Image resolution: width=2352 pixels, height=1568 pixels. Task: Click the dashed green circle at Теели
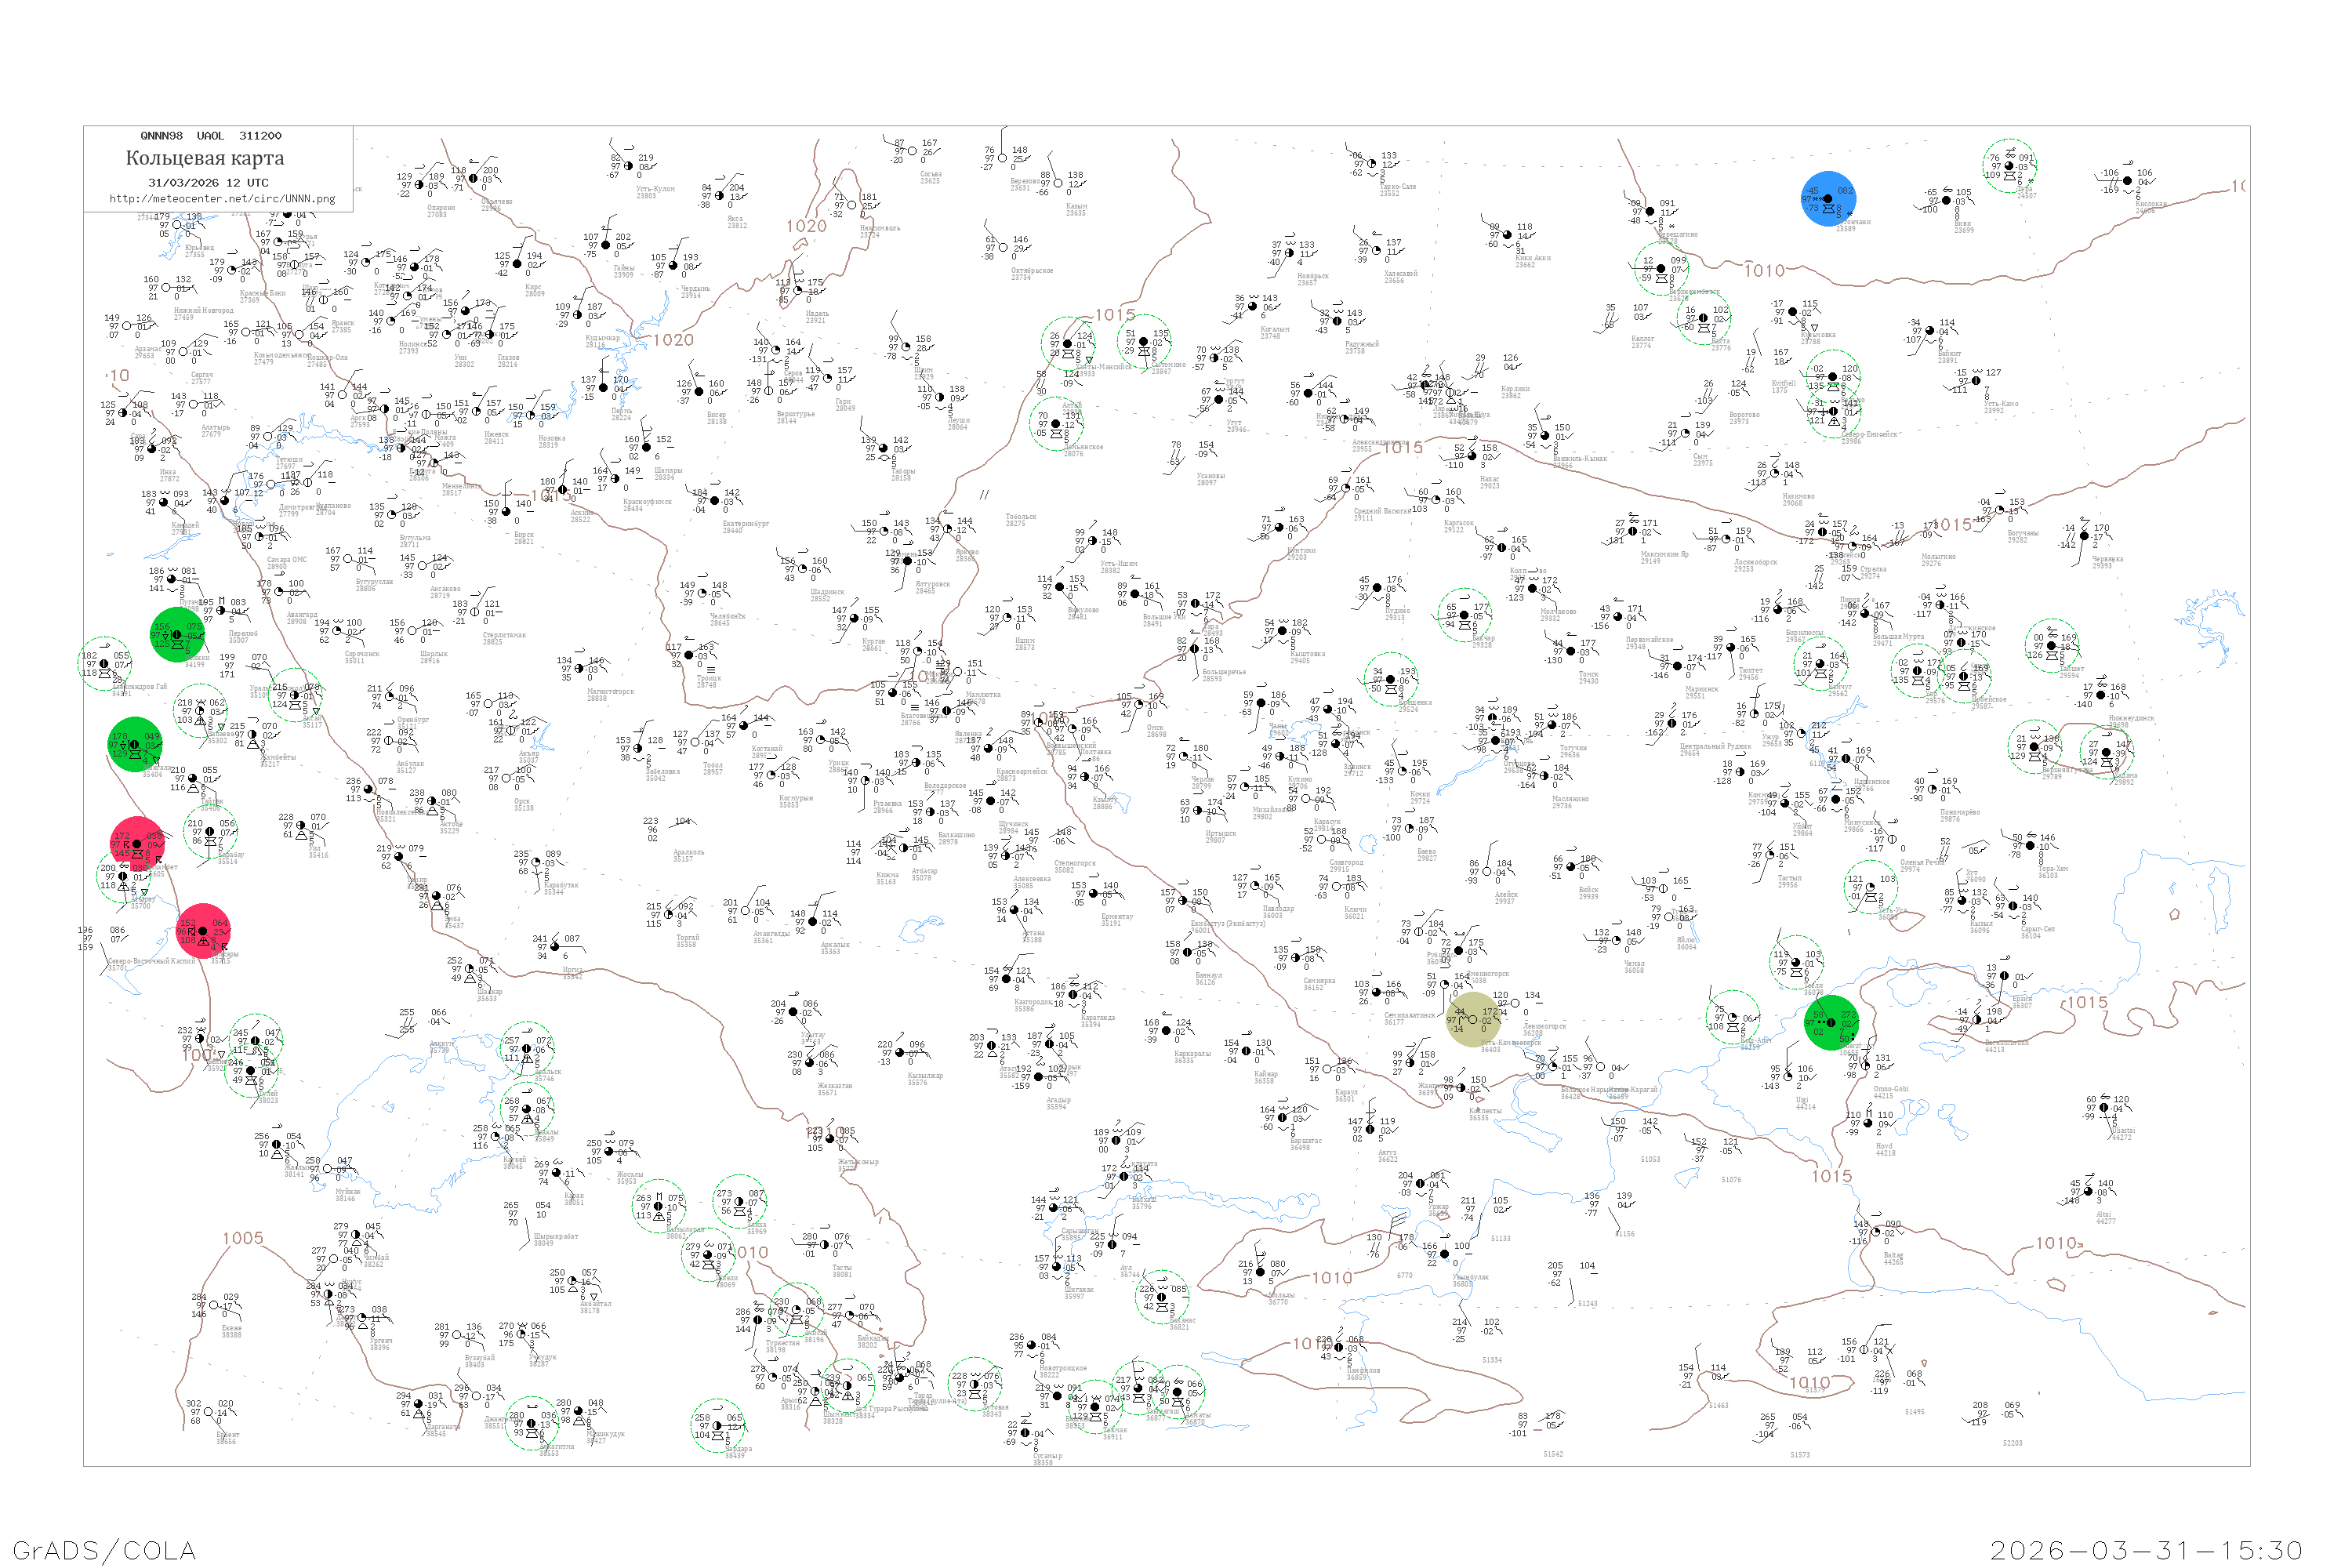pyautogui.click(x=1796, y=962)
